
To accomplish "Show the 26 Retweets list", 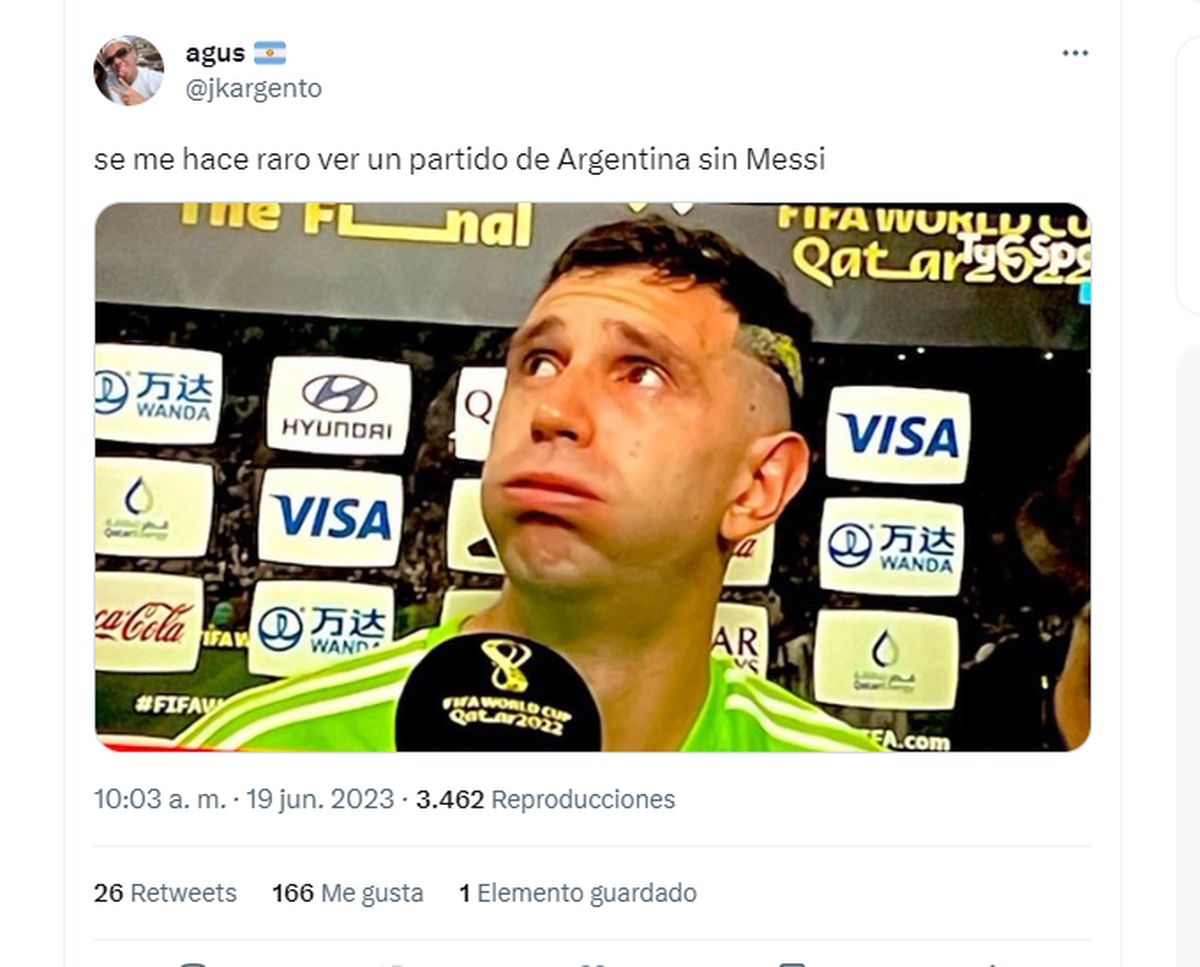I will [x=165, y=893].
